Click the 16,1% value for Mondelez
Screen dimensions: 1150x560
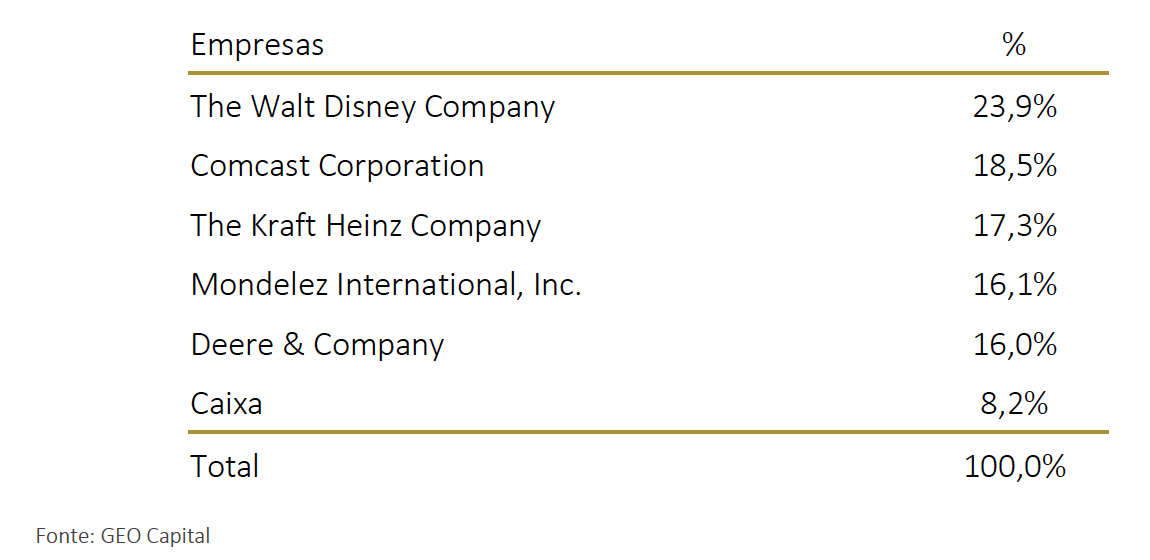(x=1014, y=286)
